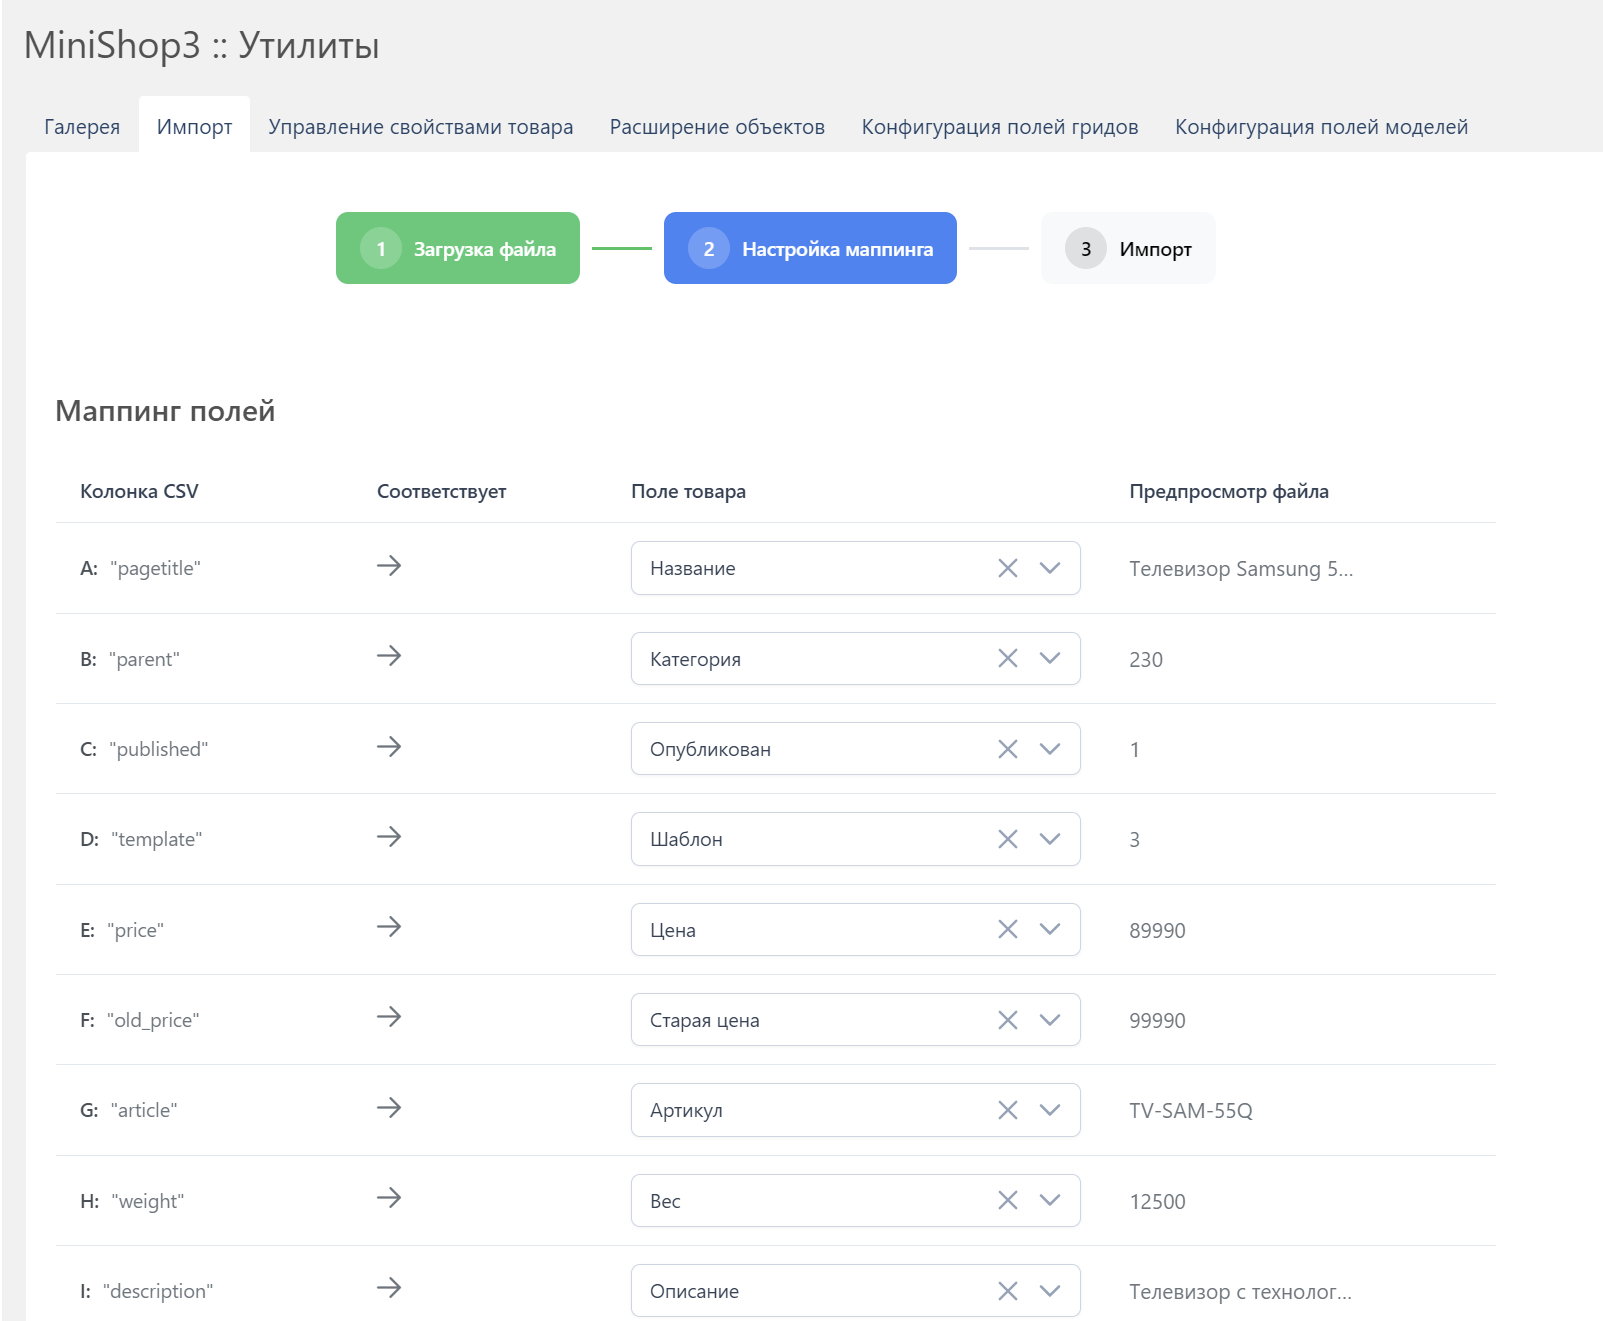
Task: Remove the Опубликован mapping with X
Action: click(x=1007, y=749)
